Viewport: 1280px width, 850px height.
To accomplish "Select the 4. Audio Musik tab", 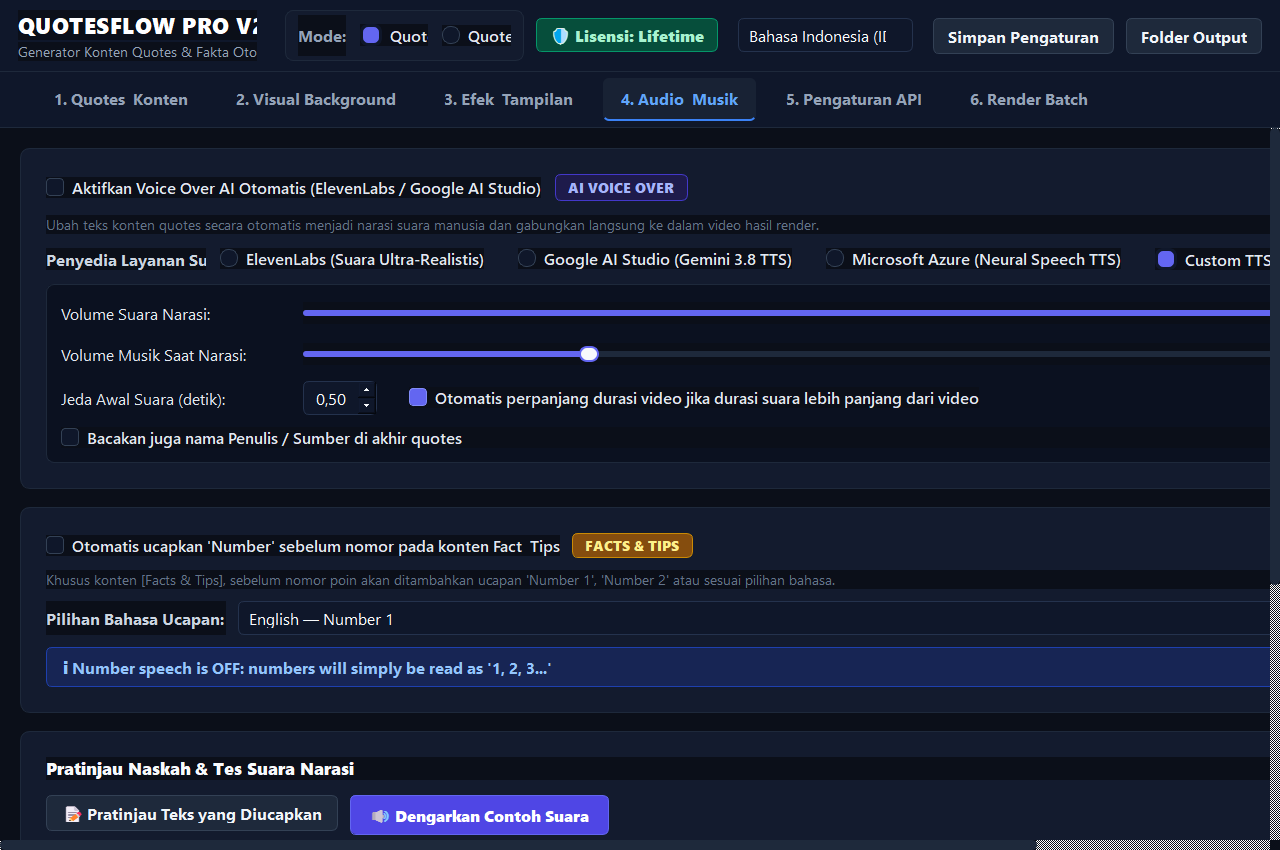I will click(679, 99).
